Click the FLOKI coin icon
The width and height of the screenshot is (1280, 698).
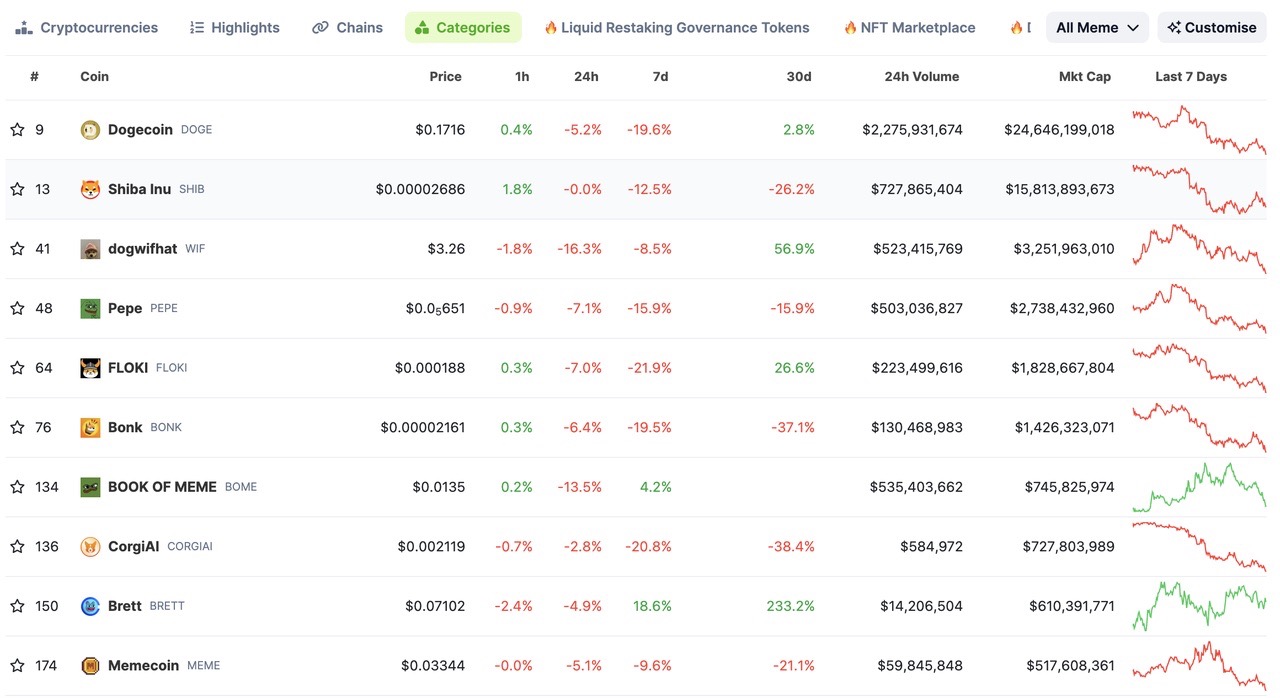tap(90, 367)
